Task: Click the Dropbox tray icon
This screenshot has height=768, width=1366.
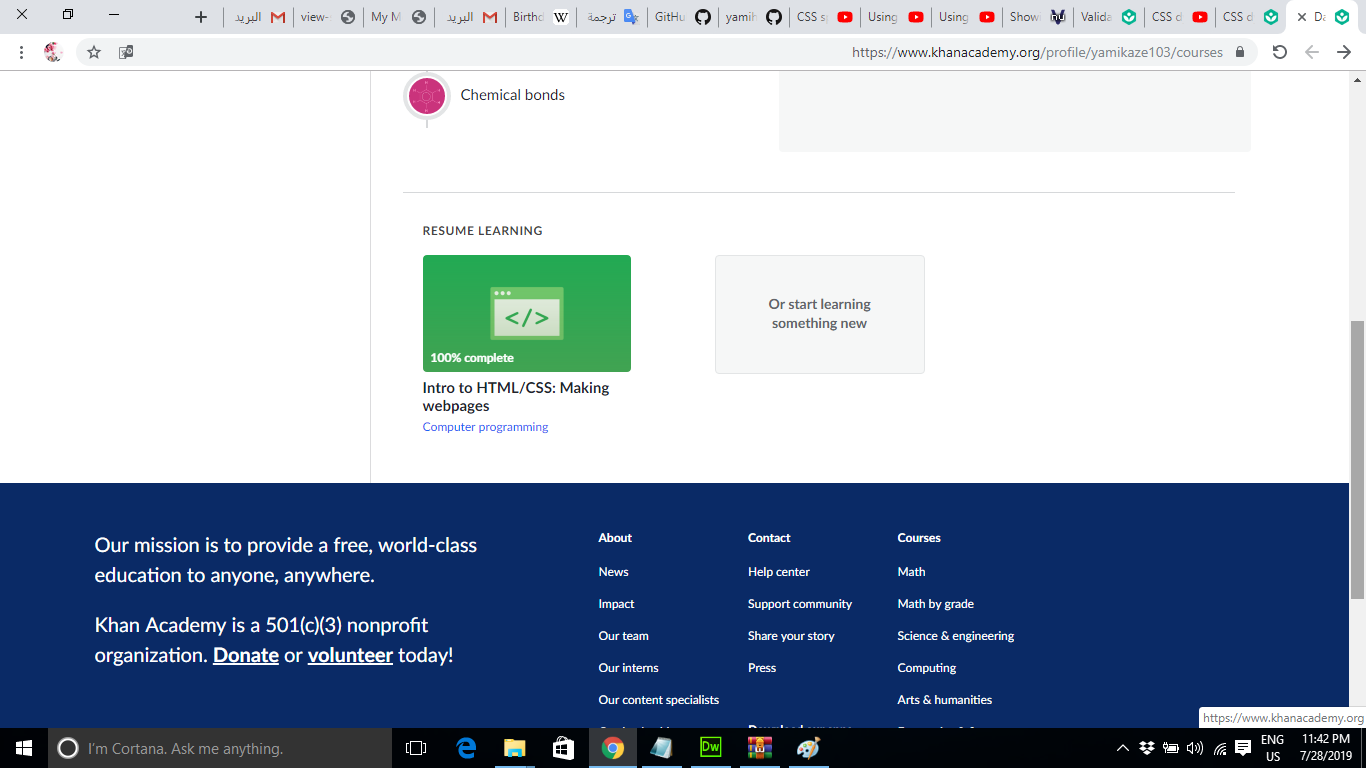Action: tap(1147, 748)
